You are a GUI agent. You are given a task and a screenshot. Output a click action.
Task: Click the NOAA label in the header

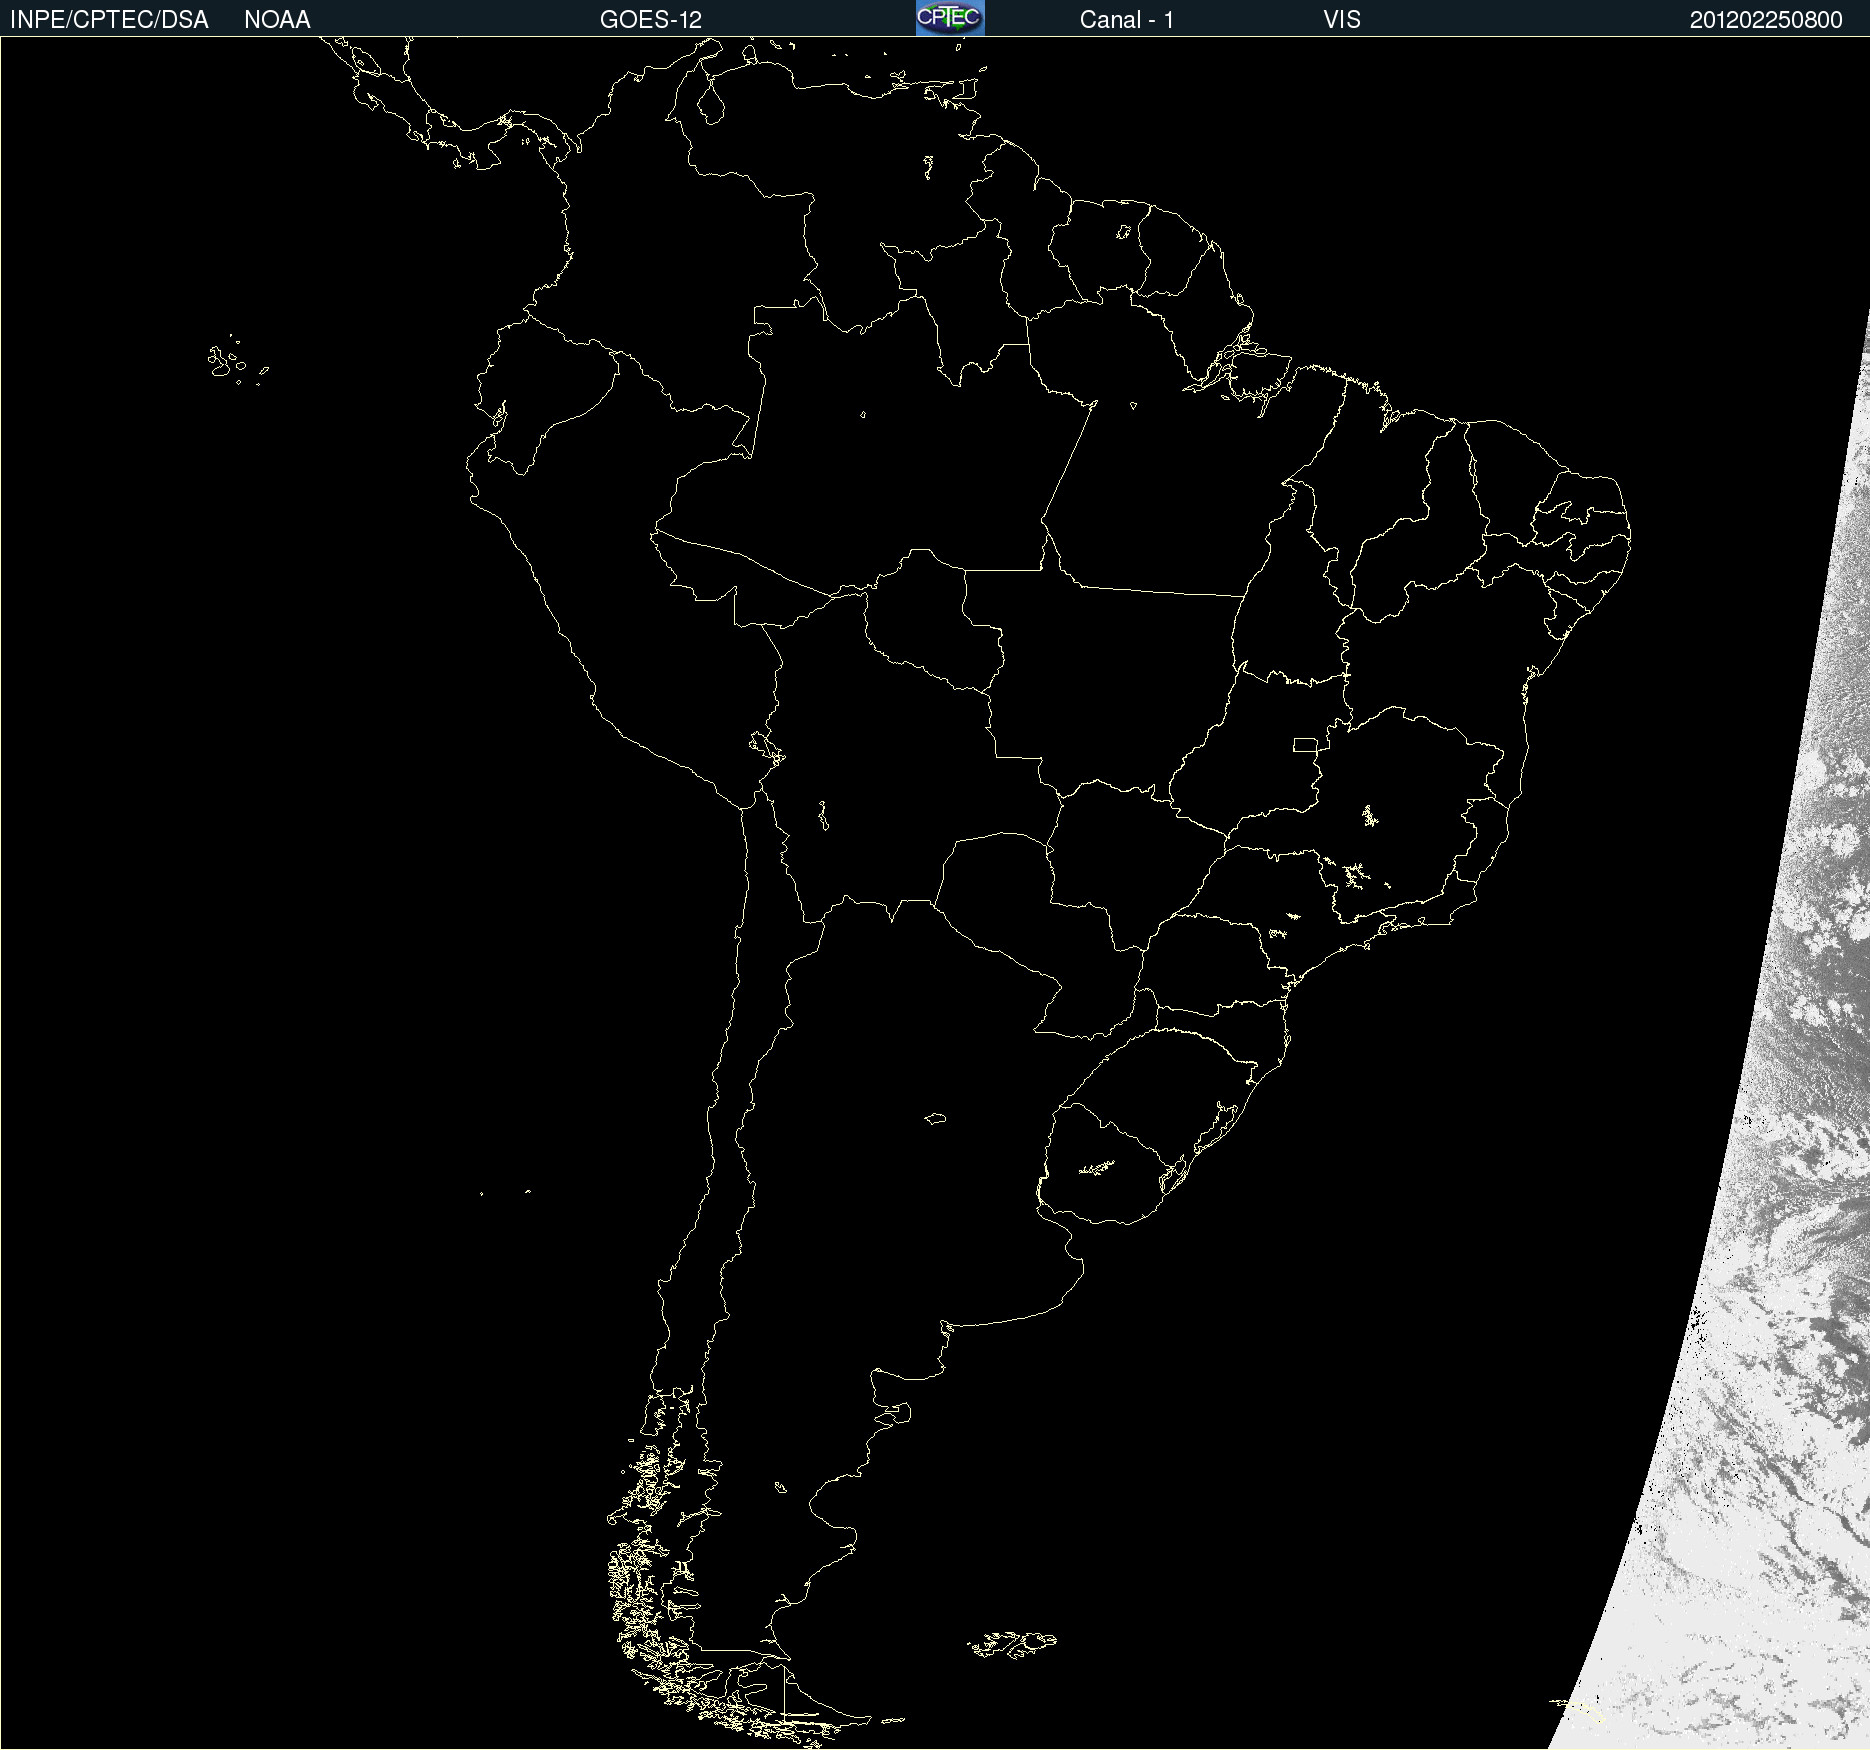click(277, 20)
